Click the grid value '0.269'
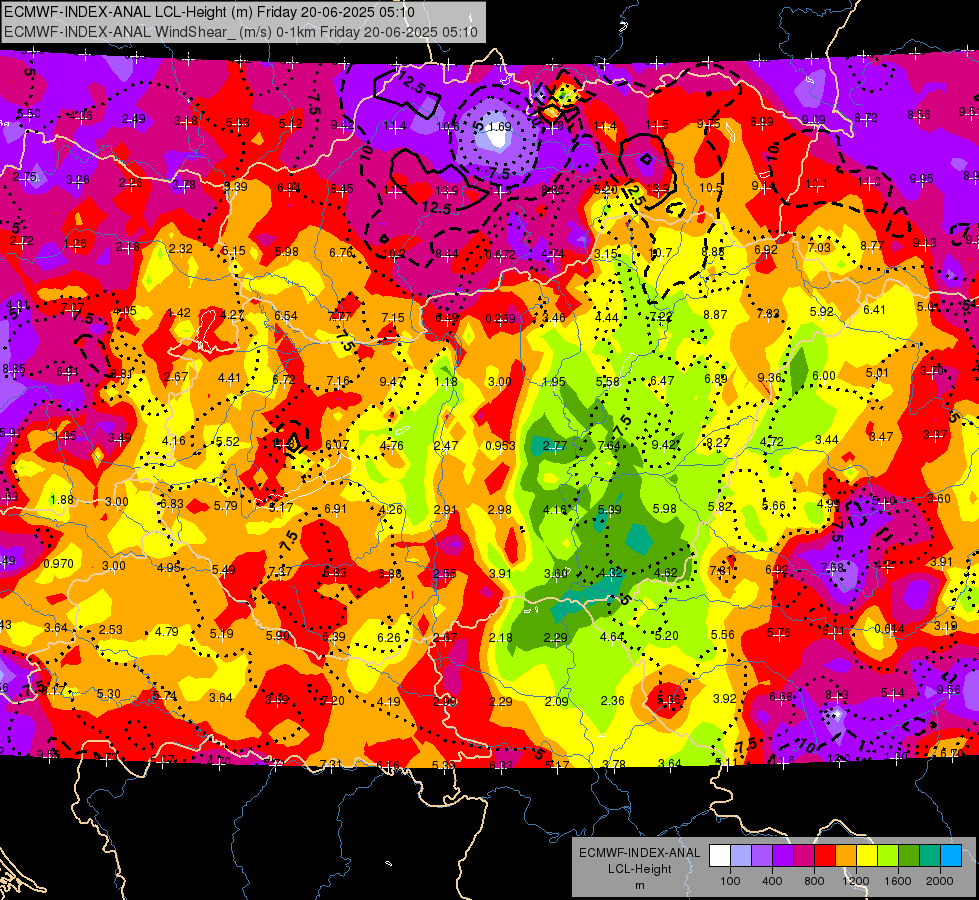Image resolution: width=979 pixels, height=900 pixels. (x=501, y=319)
